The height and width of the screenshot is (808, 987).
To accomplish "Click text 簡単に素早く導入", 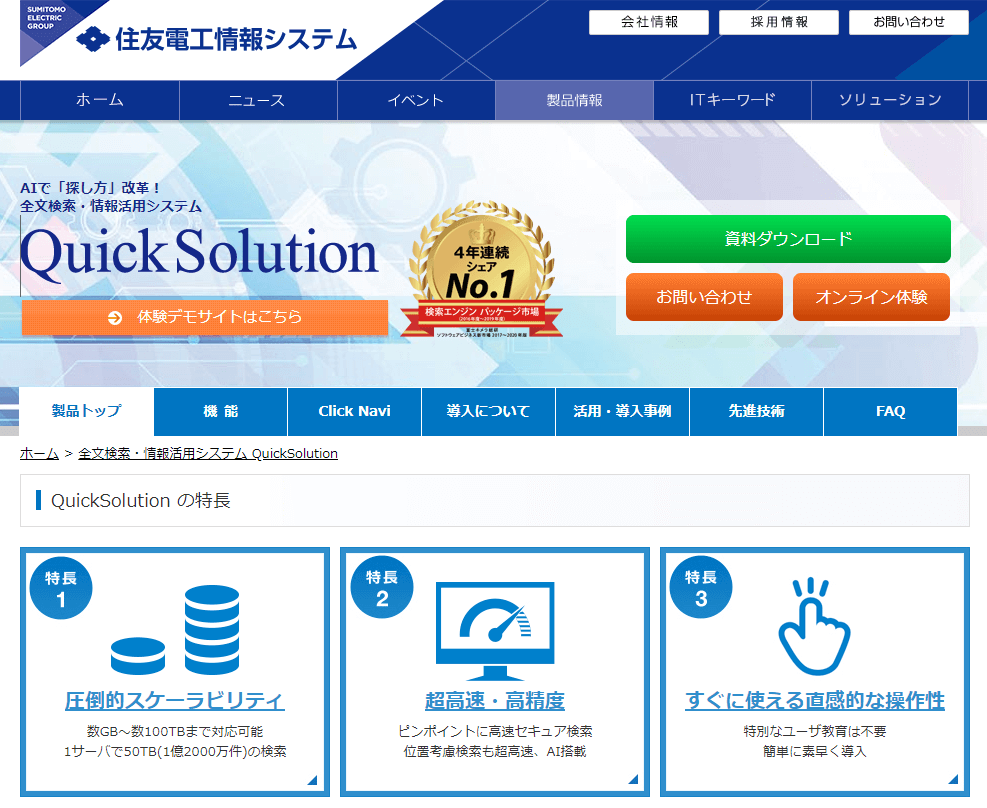I will [815, 752].
